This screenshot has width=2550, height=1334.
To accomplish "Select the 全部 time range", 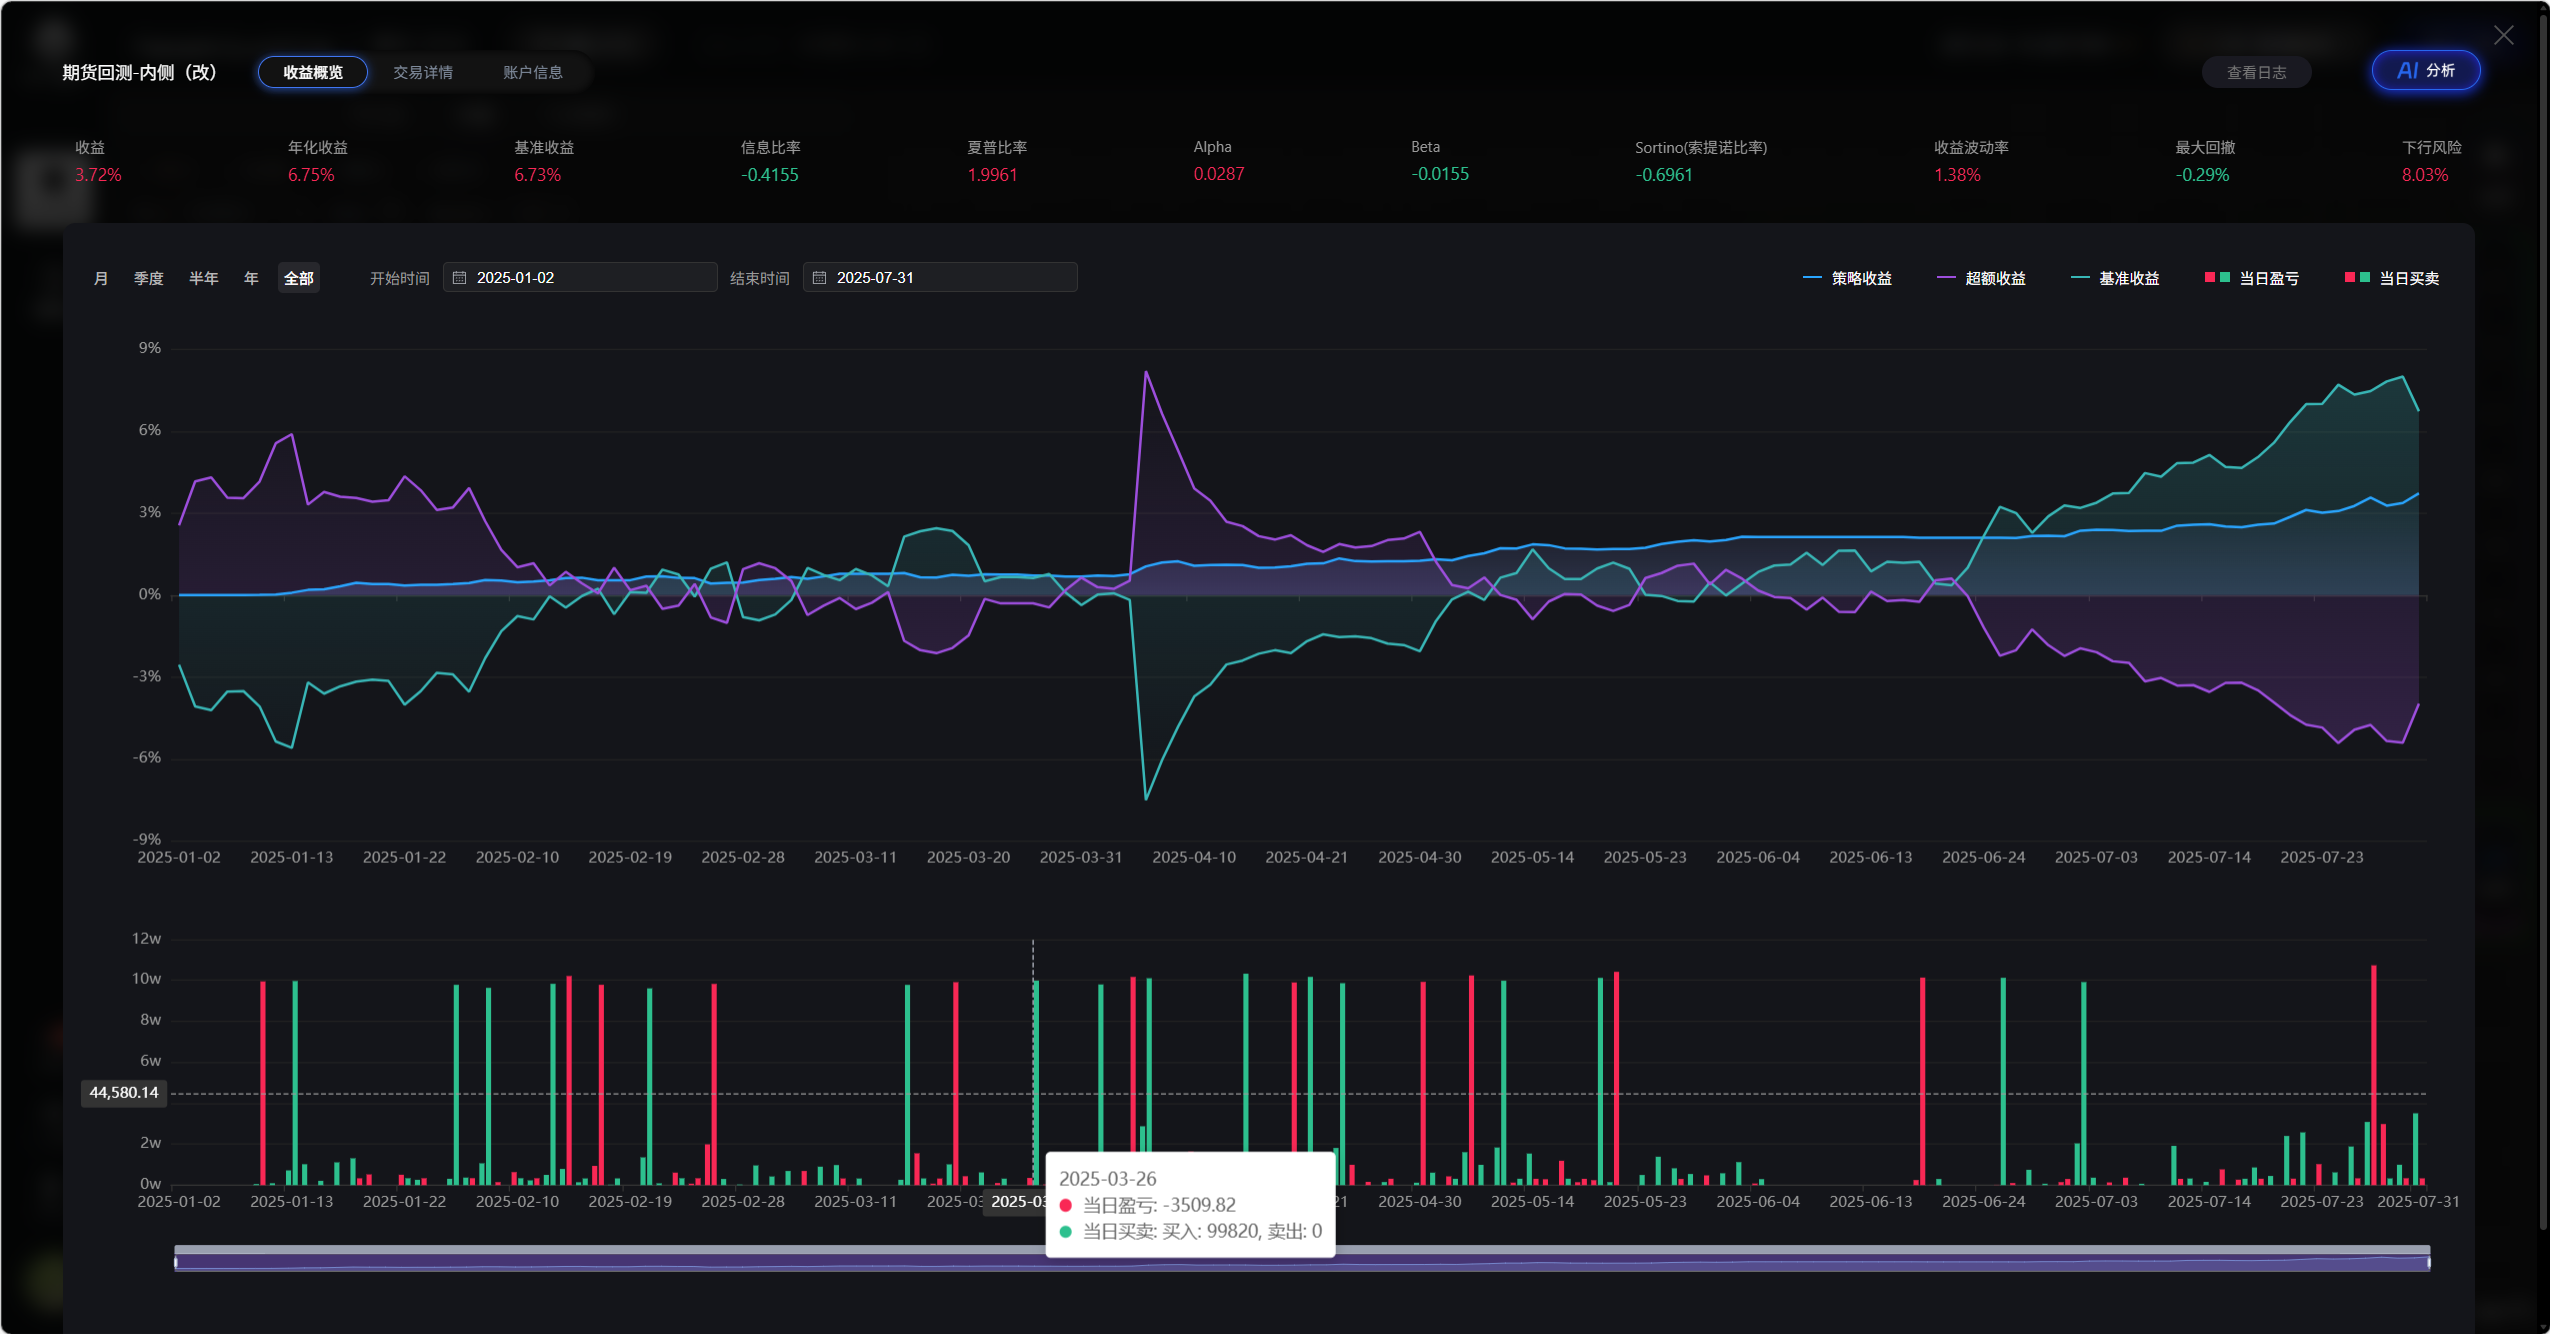I will (299, 278).
